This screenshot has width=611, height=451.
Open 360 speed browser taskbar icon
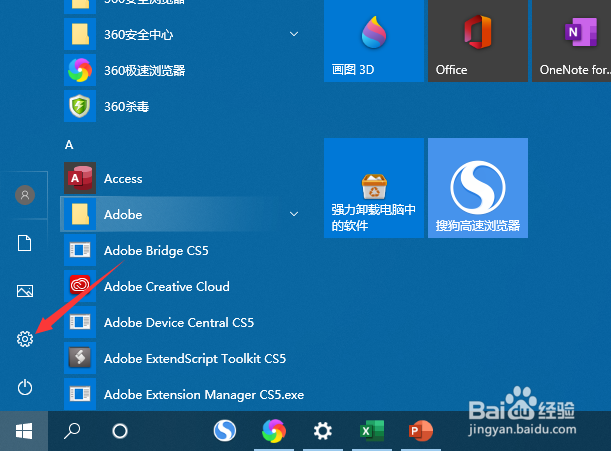coord(274,431)
